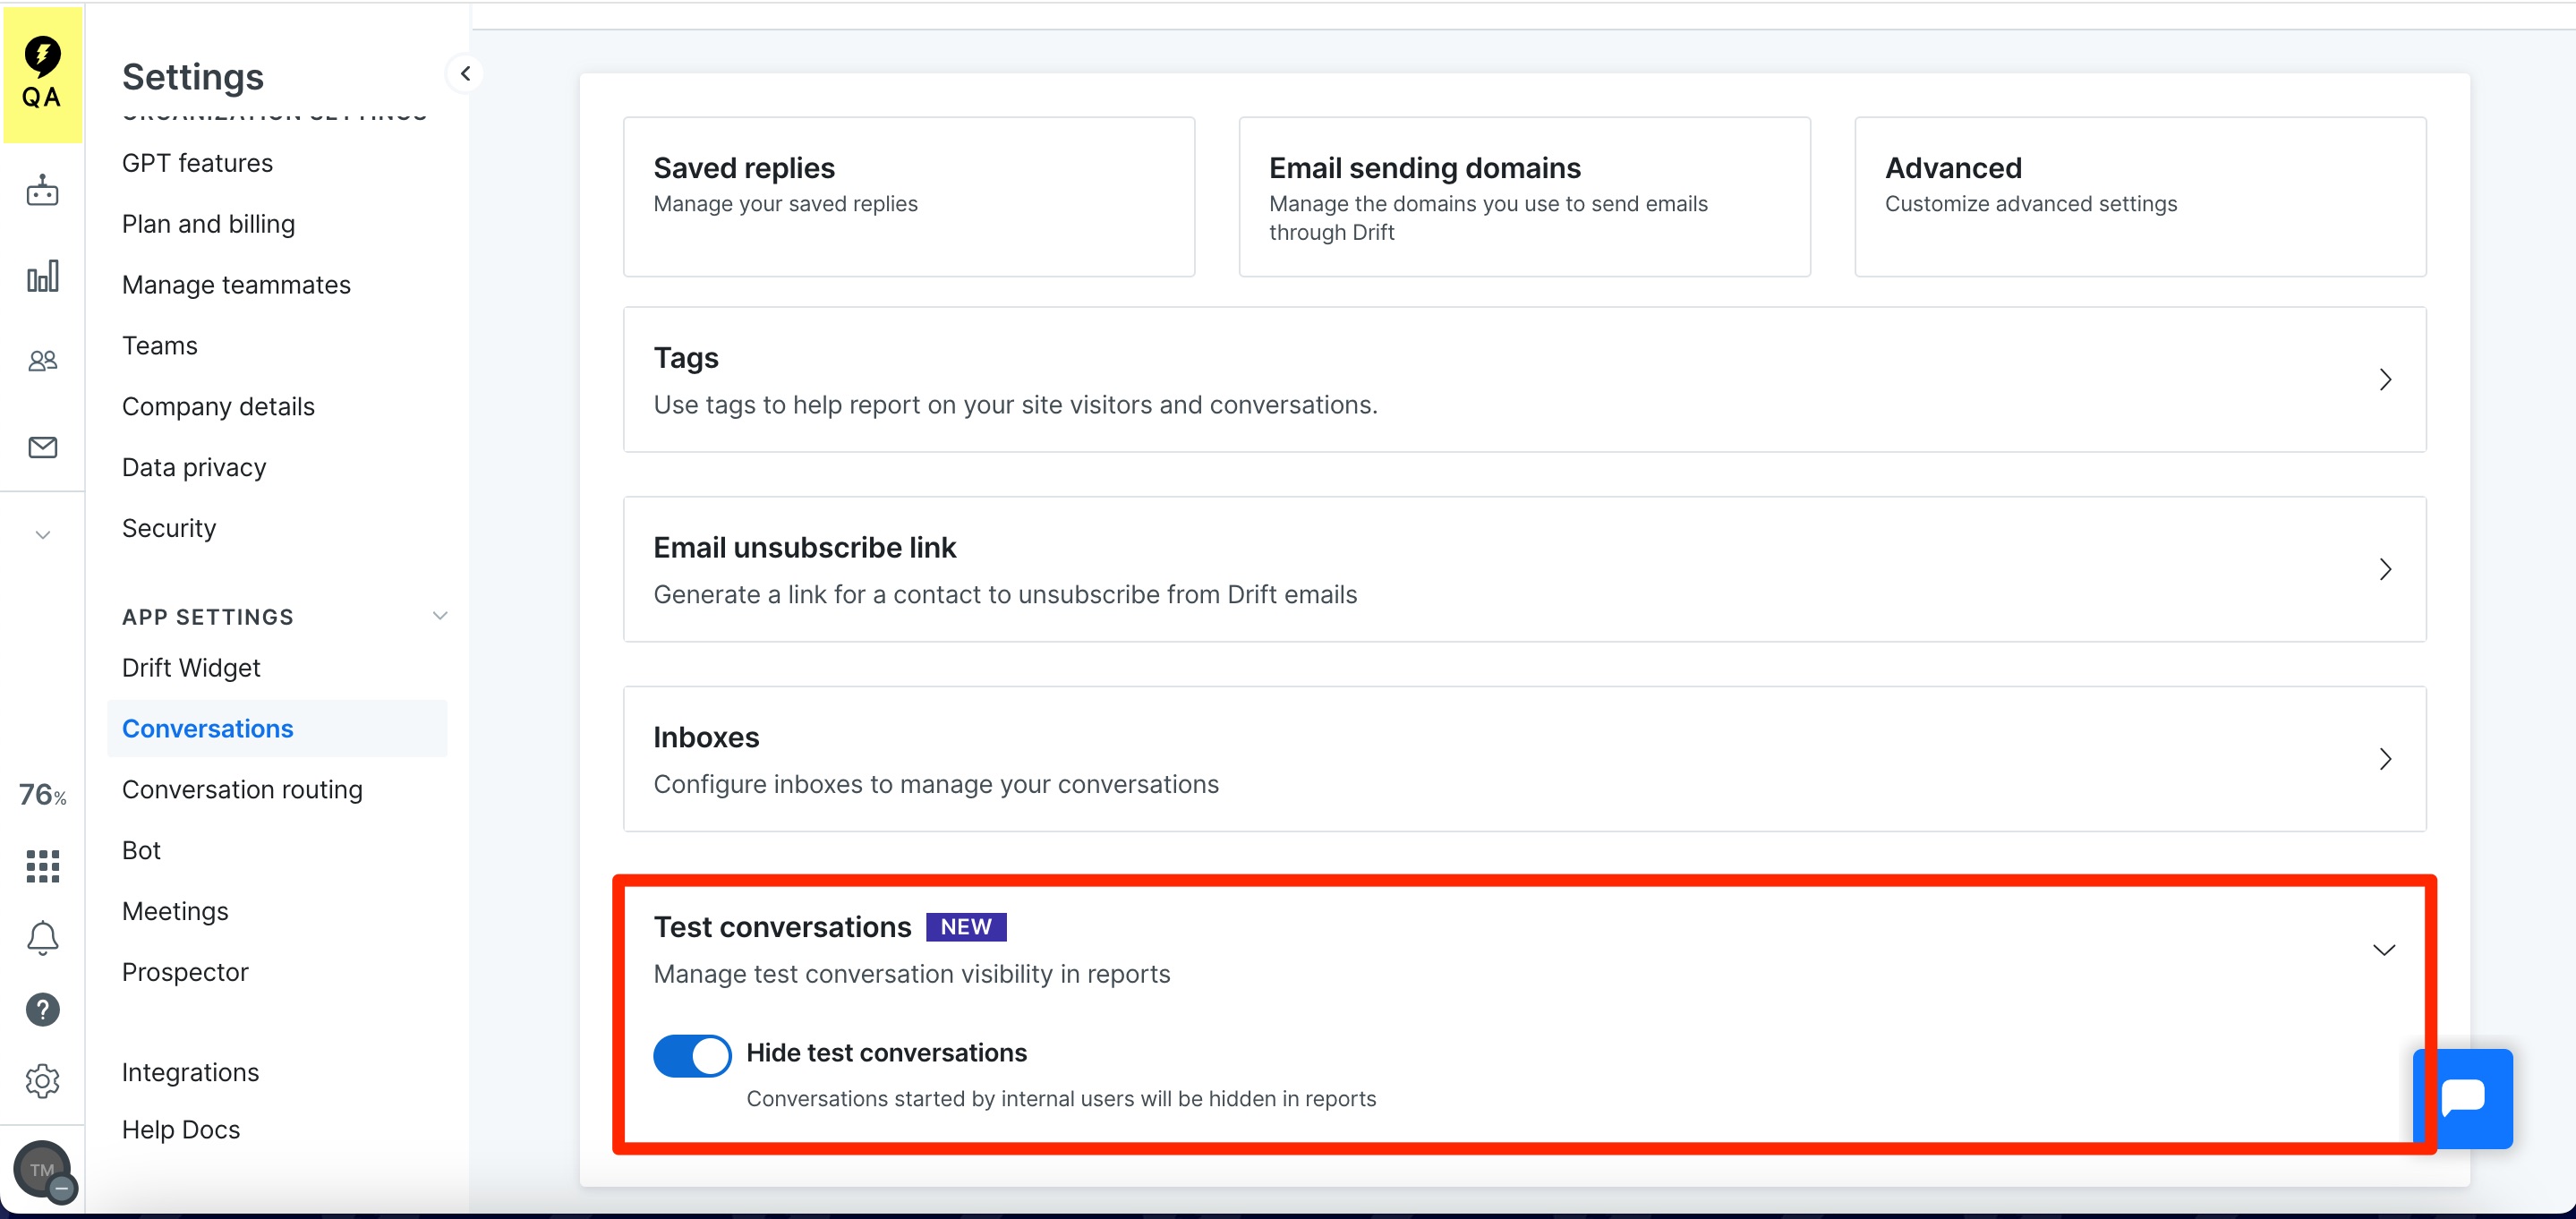2576x1219 pixels.
Task: Open Drift Widget settings
Action: [x=191, y=668]
